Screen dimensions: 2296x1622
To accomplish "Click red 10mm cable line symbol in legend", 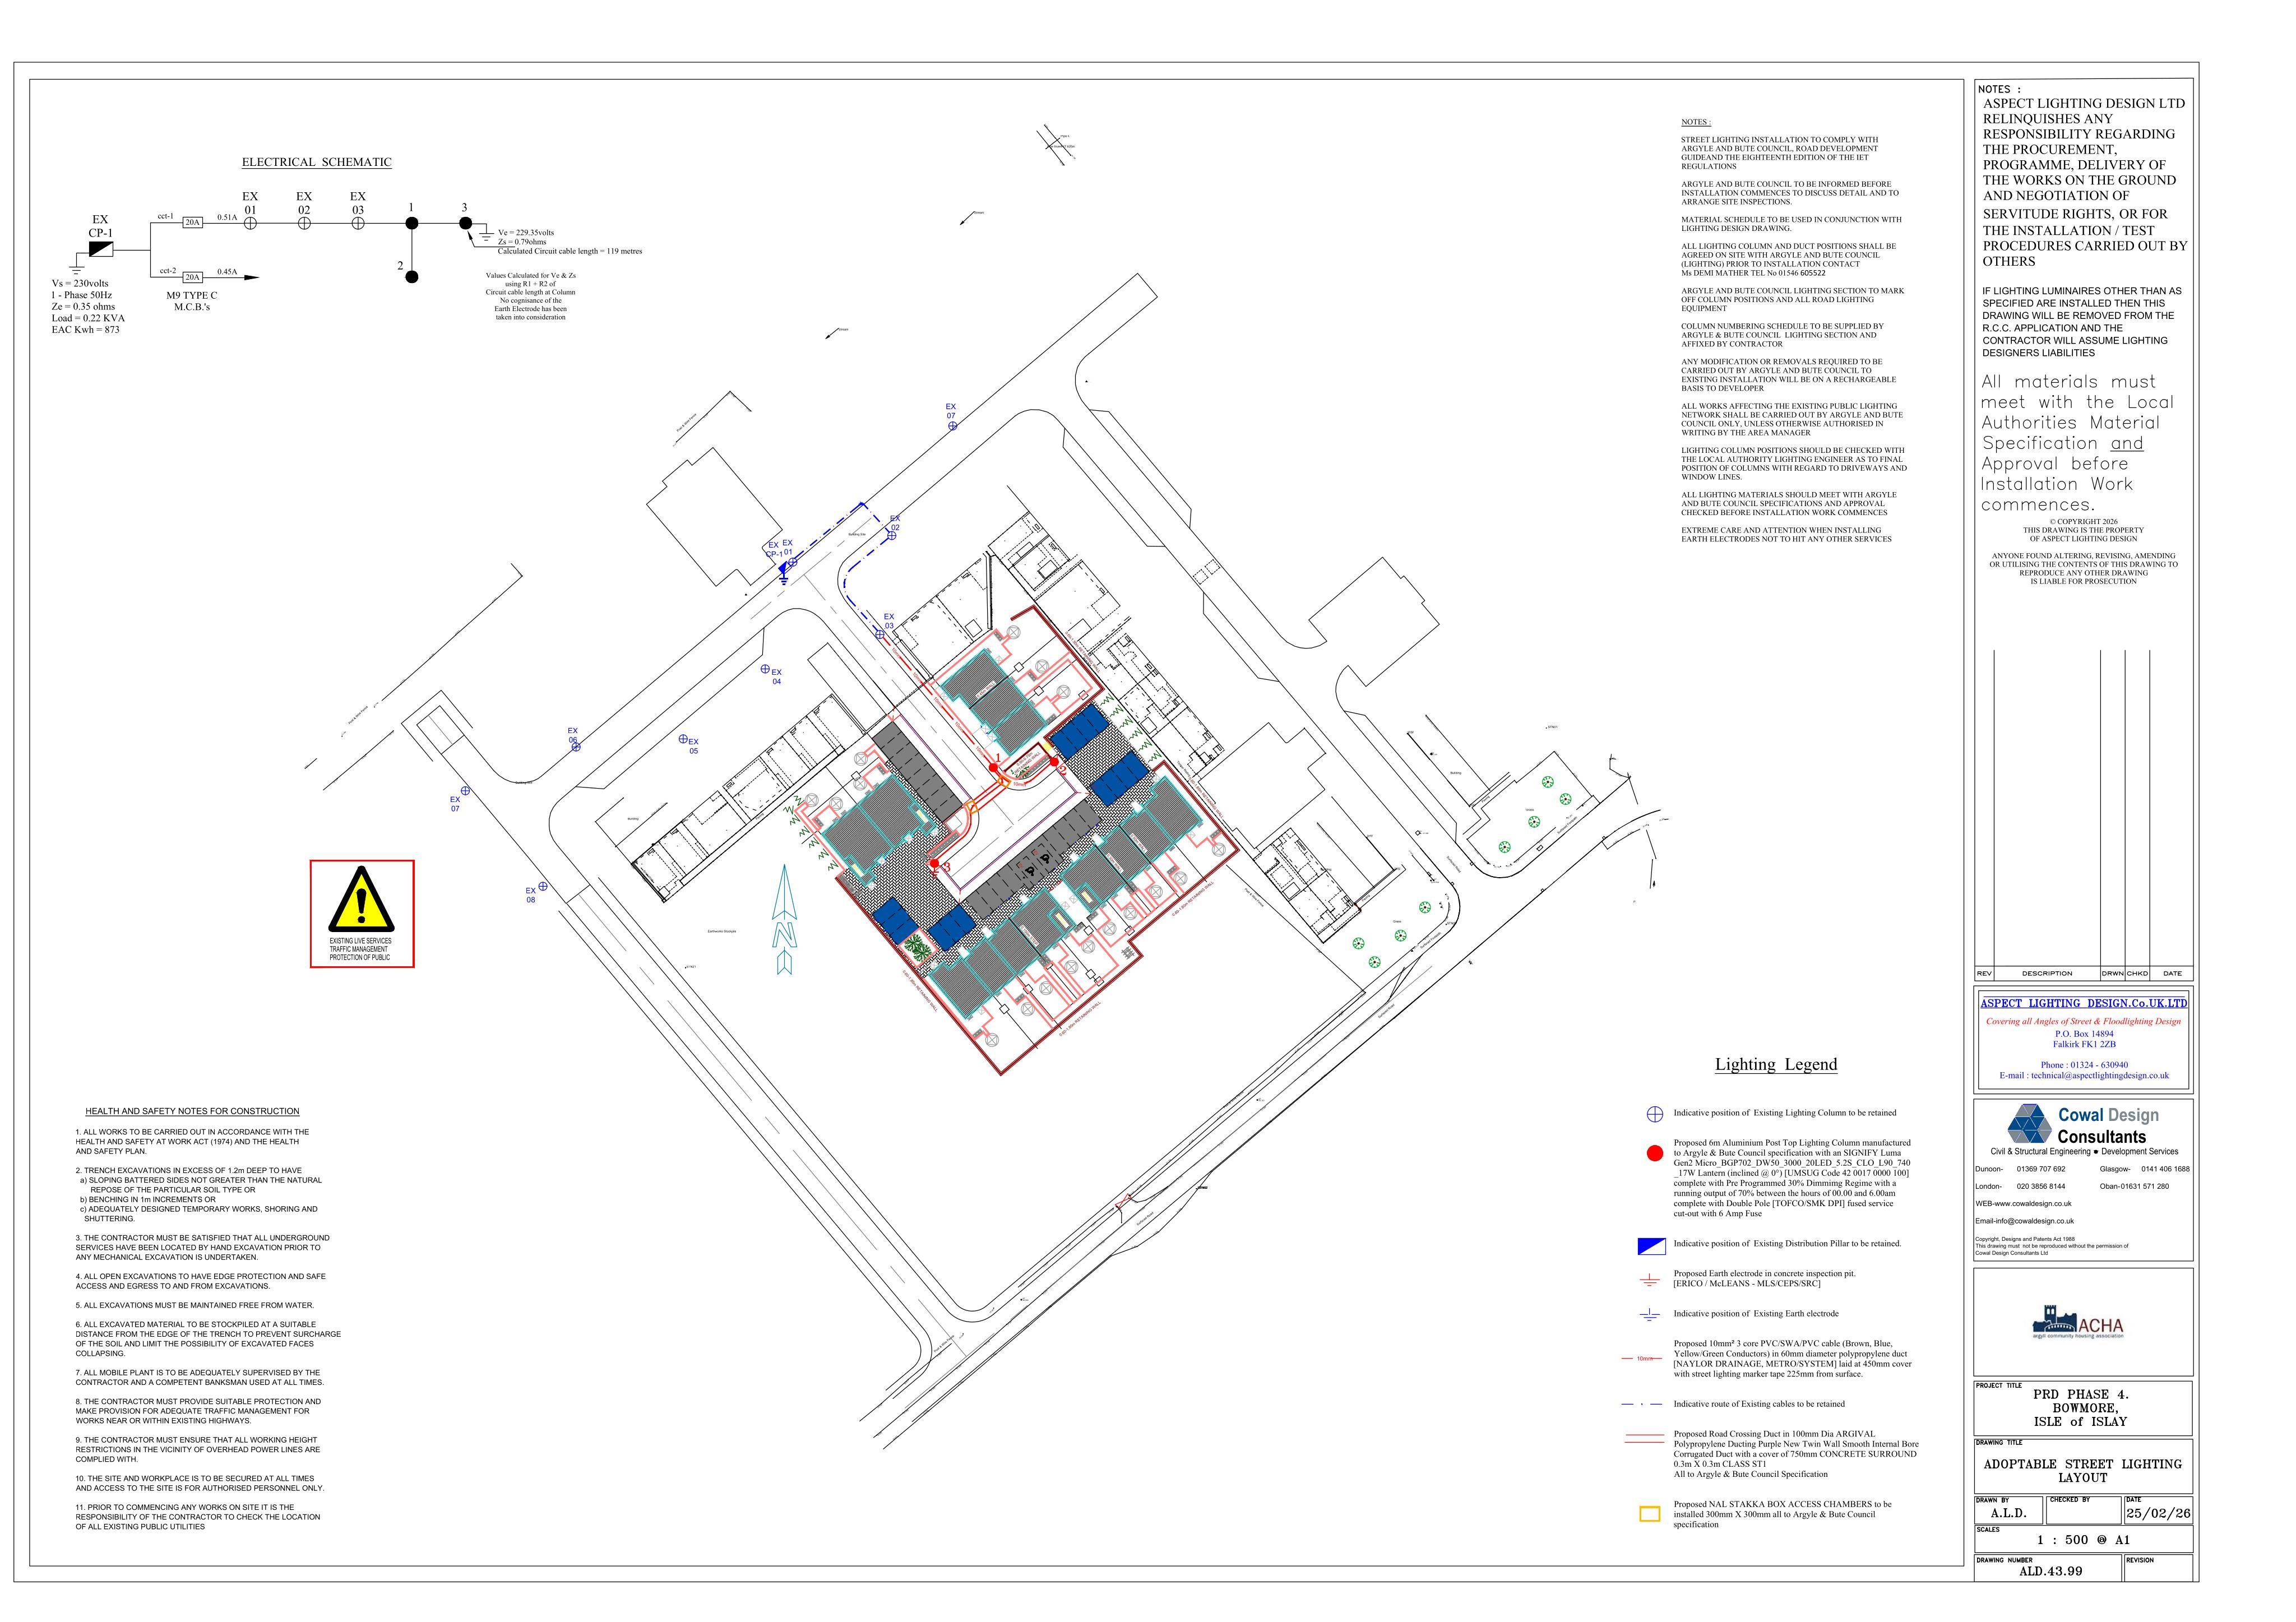I will click(1641, 1359).
